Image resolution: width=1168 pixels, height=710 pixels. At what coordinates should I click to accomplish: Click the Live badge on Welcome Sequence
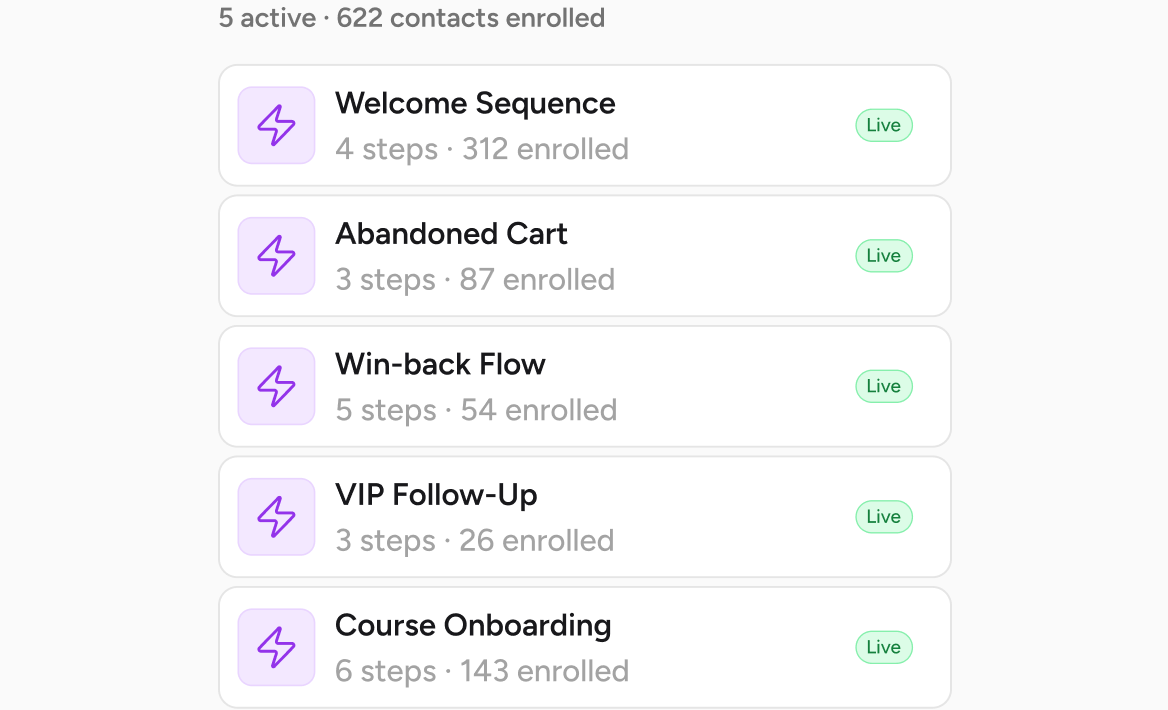click(x=883, y=125)
